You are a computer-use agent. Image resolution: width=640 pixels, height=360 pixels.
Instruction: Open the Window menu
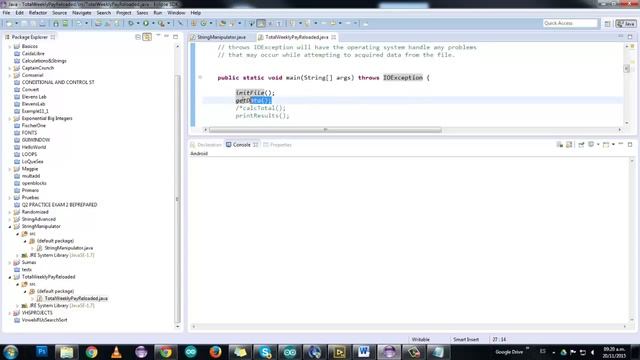click(x=176, y=13)
